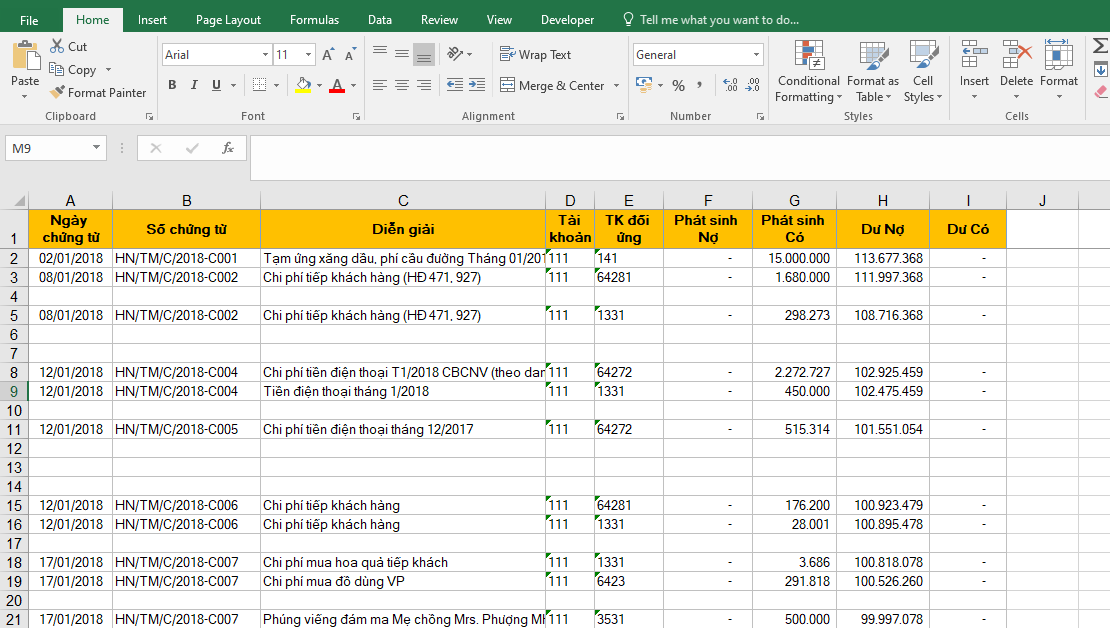This screenshot has width=1110, height=628.
Task: Select column C header
Action: click(x=403, y=201)
